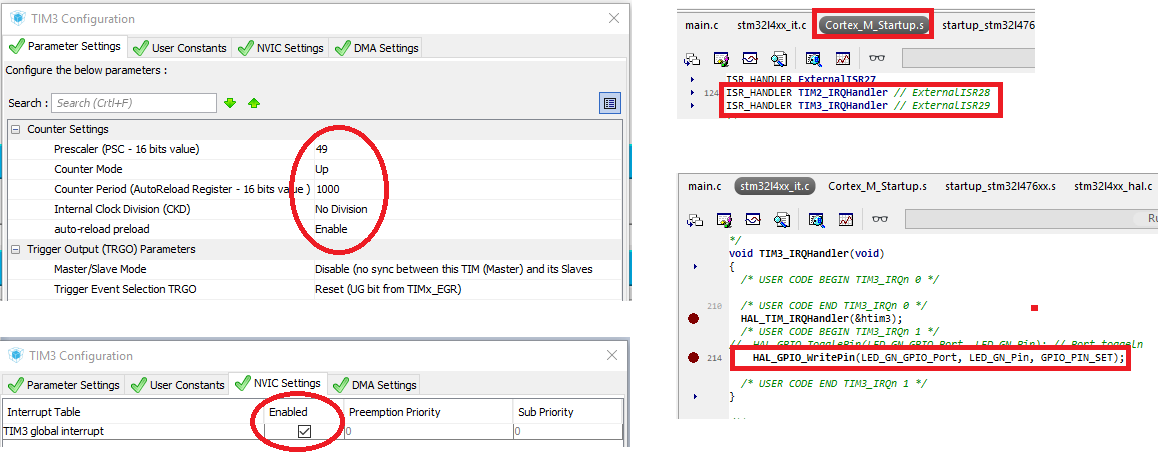1164x459 pixels.
Task: Click the magnifier document icon in lower editor toolbar
Action: point(815,219)
